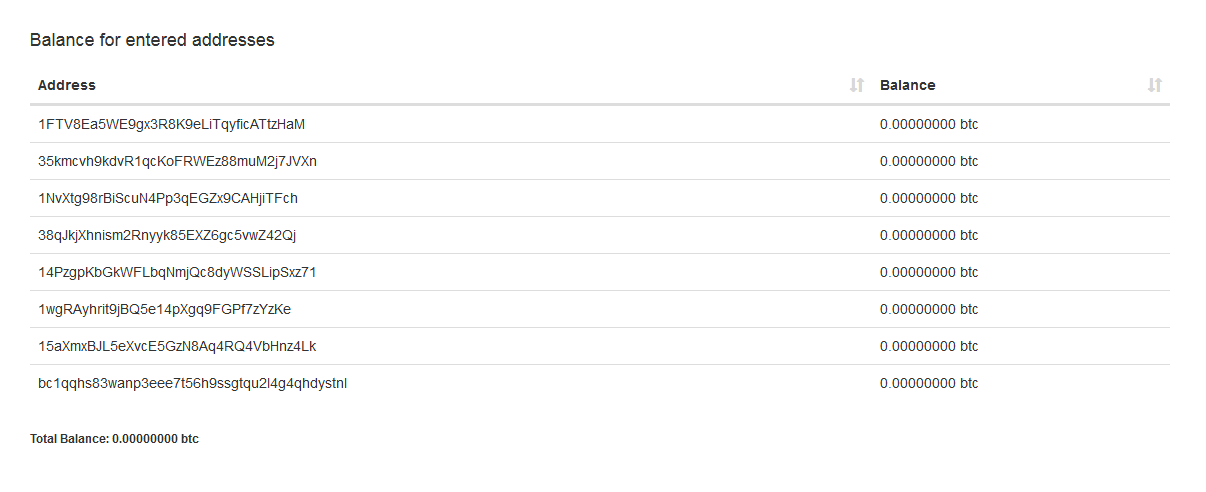The width and height of the screenshot is (1206, 492).
Task: Click the Balance column sort icon
Action: tap(1155, 85)
